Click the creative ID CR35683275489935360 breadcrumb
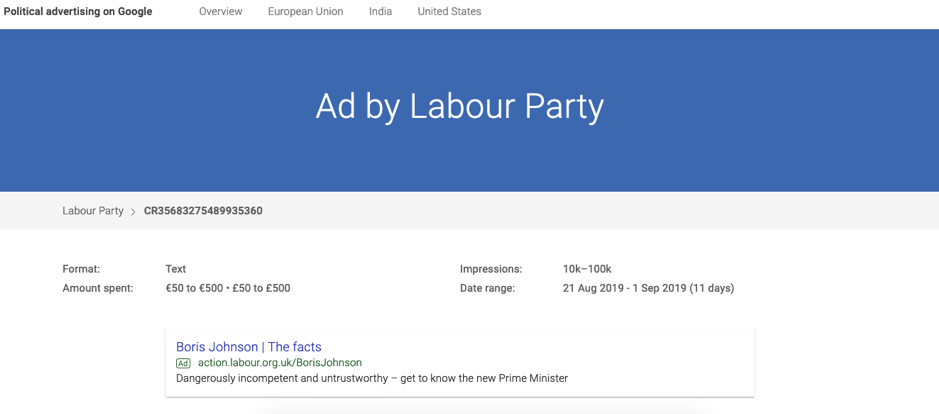This screenshot has width=939, height=414. [203, 211]
